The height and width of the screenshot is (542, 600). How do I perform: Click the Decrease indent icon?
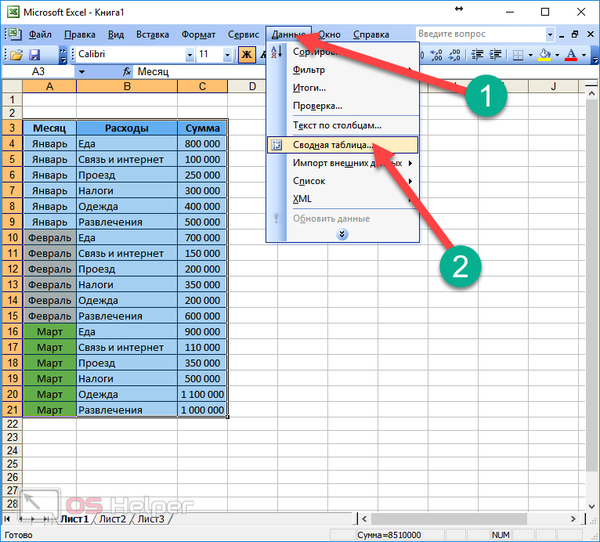pyautogui.click(x=477, y=55)
